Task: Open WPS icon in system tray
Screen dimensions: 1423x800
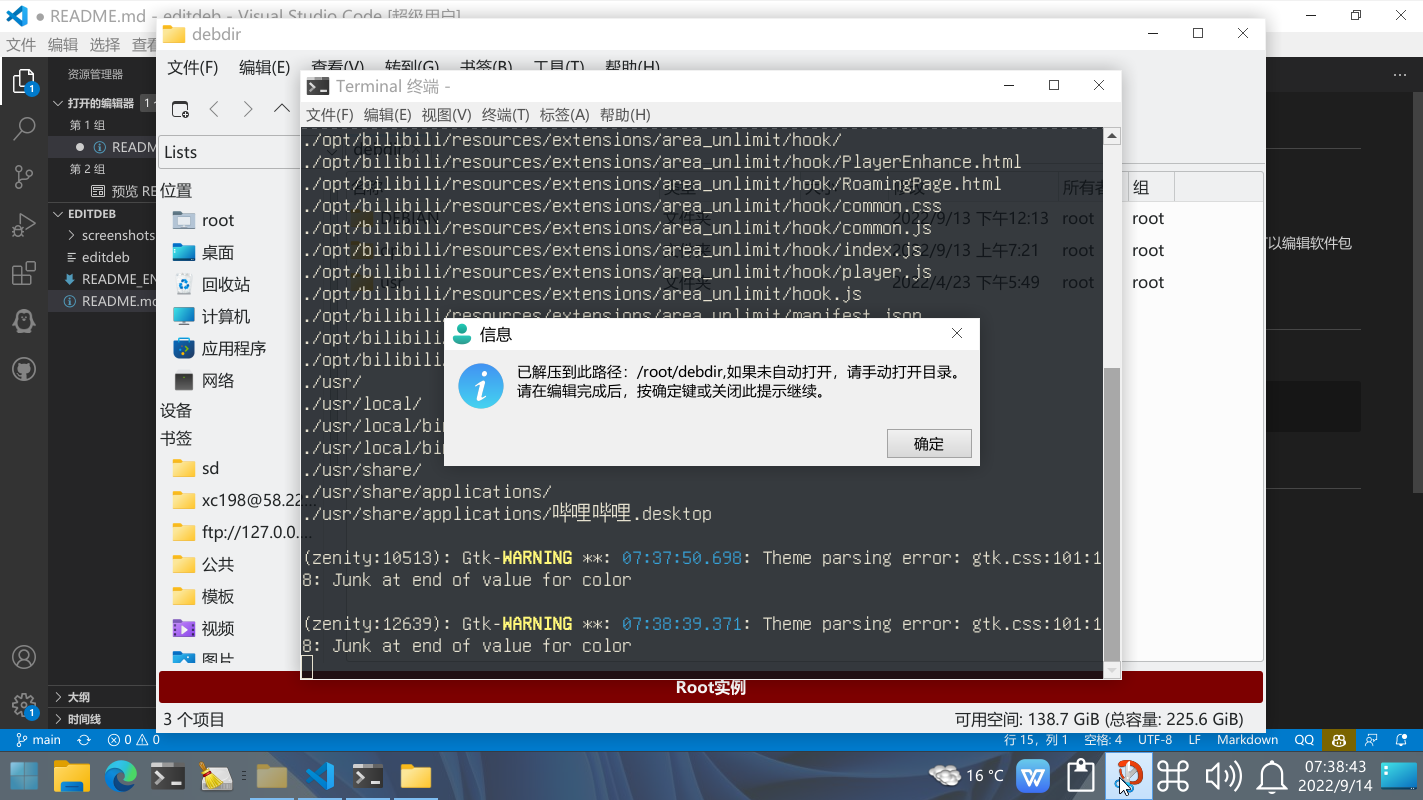Action: pos(1033,775)
